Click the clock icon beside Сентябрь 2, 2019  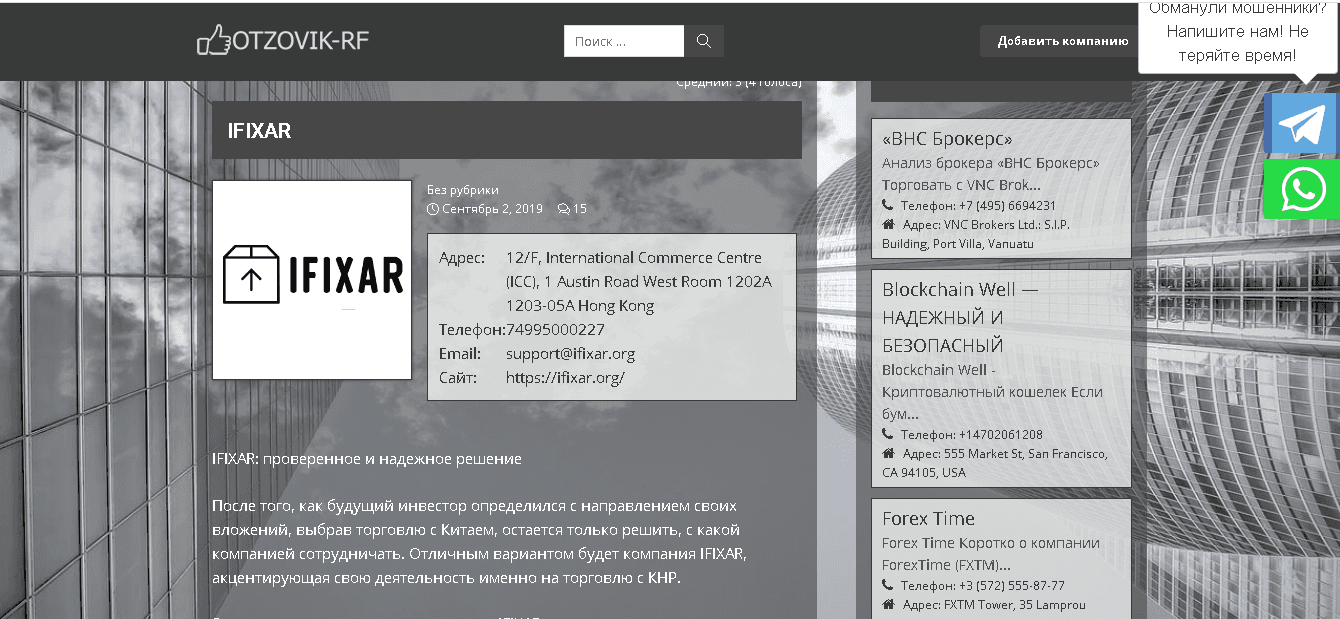433,209
